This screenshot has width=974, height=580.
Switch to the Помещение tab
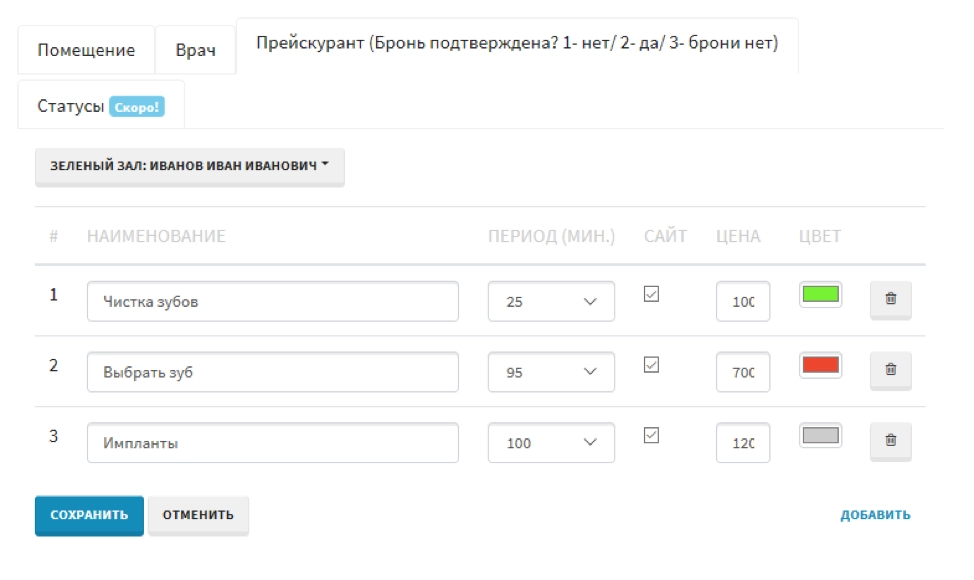click(x=86, y=50)
